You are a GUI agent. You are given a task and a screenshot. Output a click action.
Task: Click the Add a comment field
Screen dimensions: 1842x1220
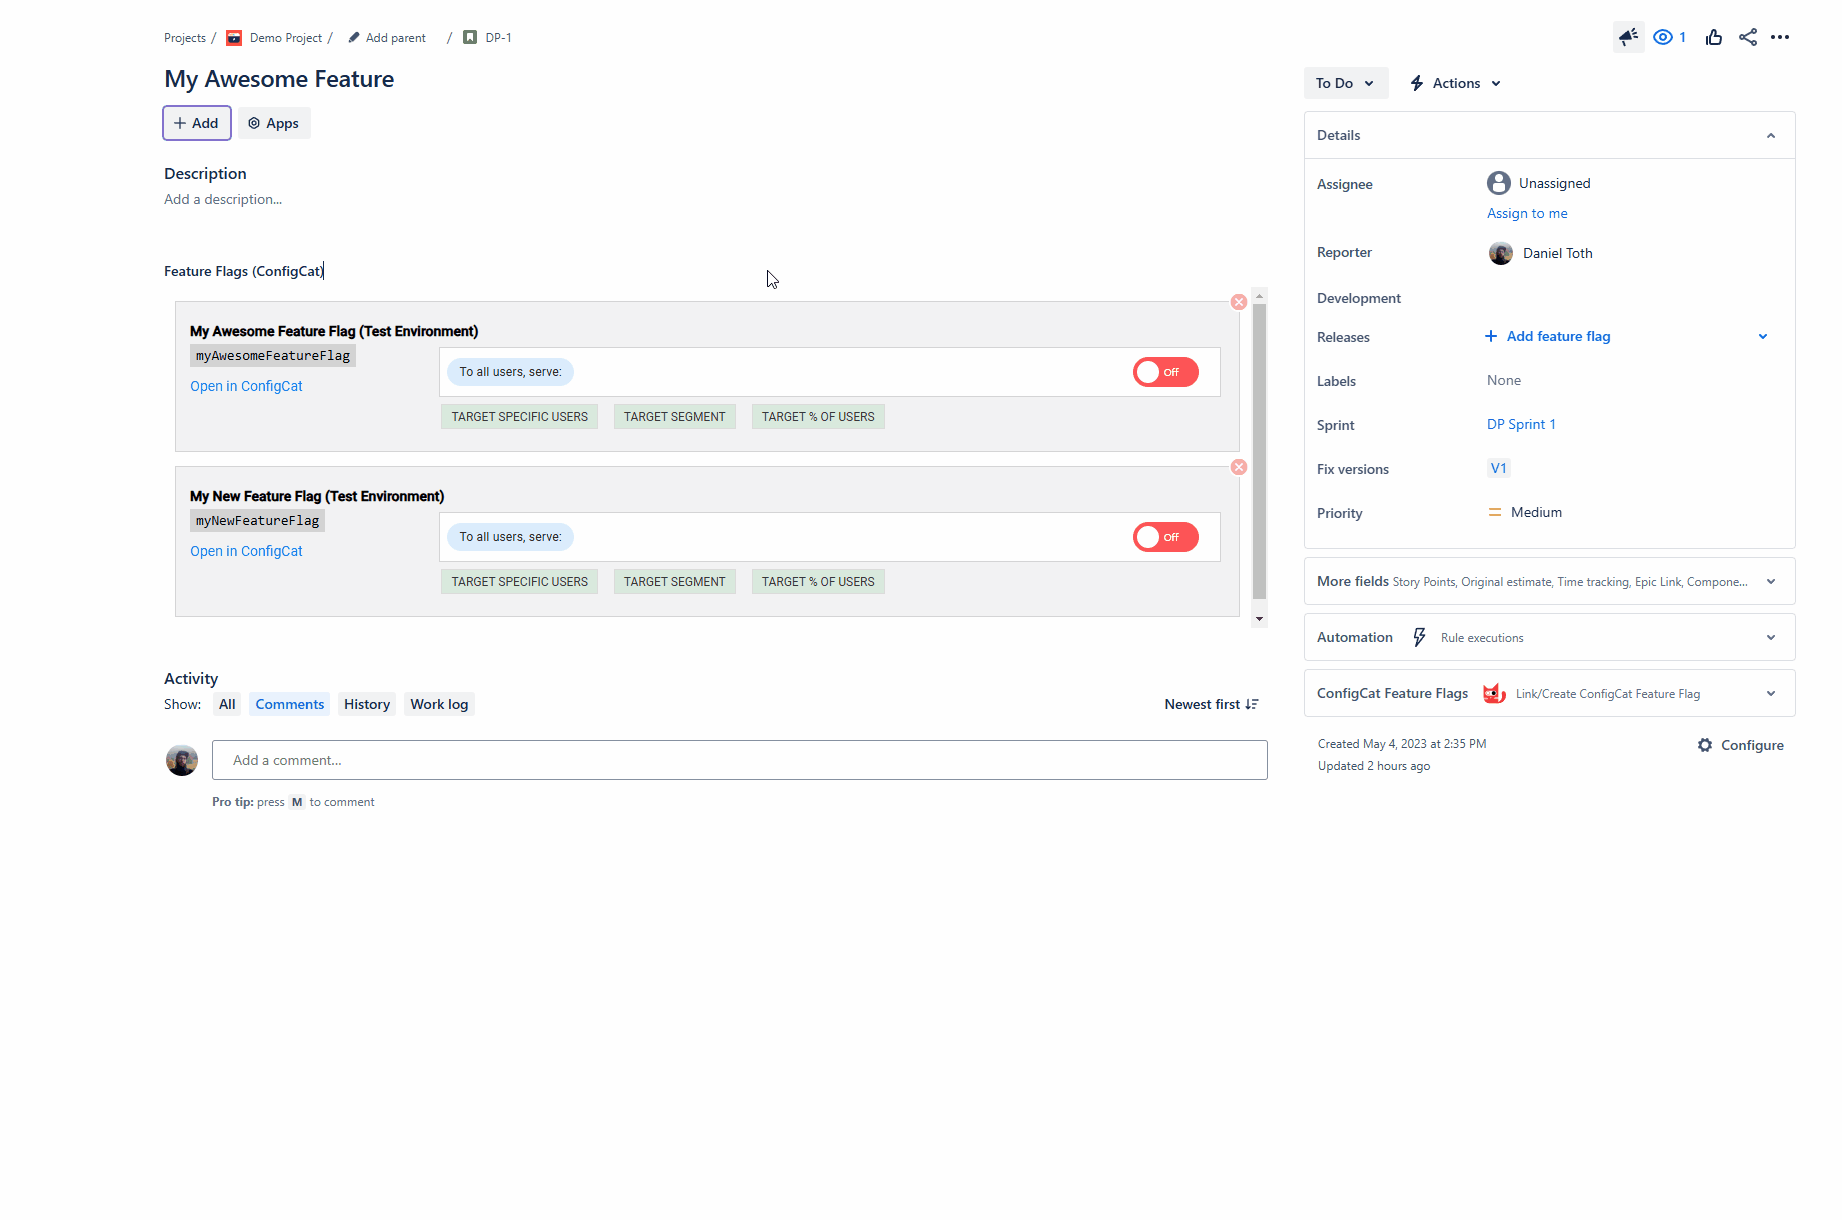[x=740, y=760]
